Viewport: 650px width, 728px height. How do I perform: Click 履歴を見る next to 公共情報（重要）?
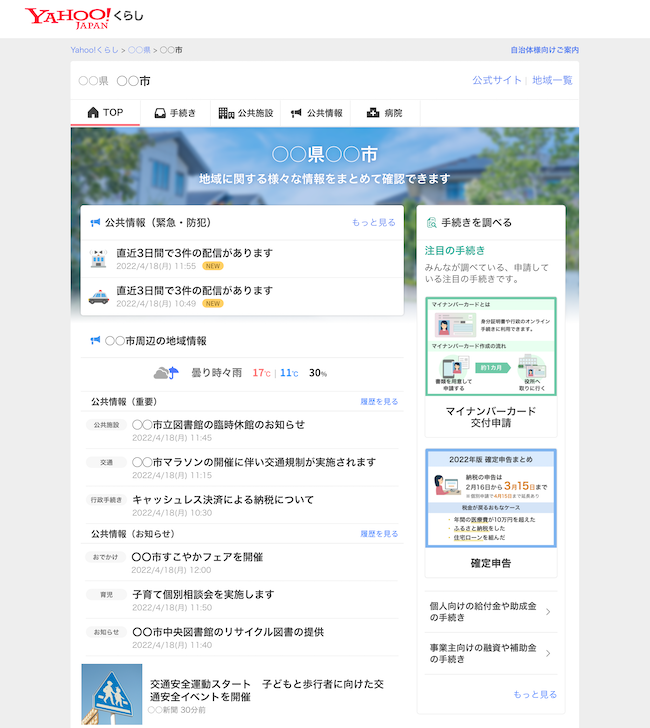[379, 402]
